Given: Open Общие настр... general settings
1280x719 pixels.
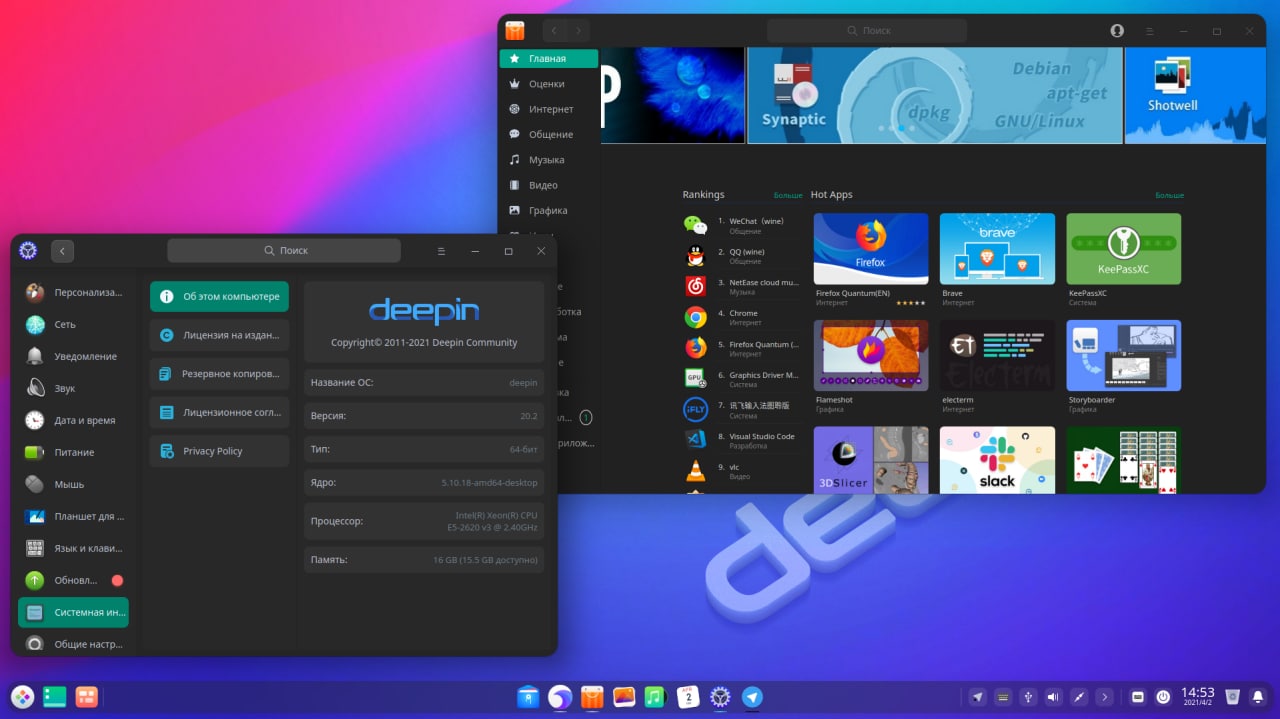Looking at the screenshot, I should click(x=74, y=644).
